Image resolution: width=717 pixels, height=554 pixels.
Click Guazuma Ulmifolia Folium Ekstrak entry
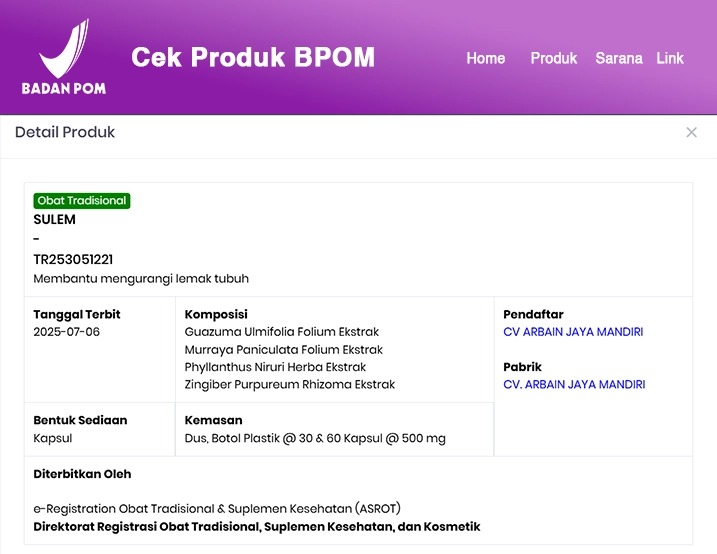tap(282, 332)
